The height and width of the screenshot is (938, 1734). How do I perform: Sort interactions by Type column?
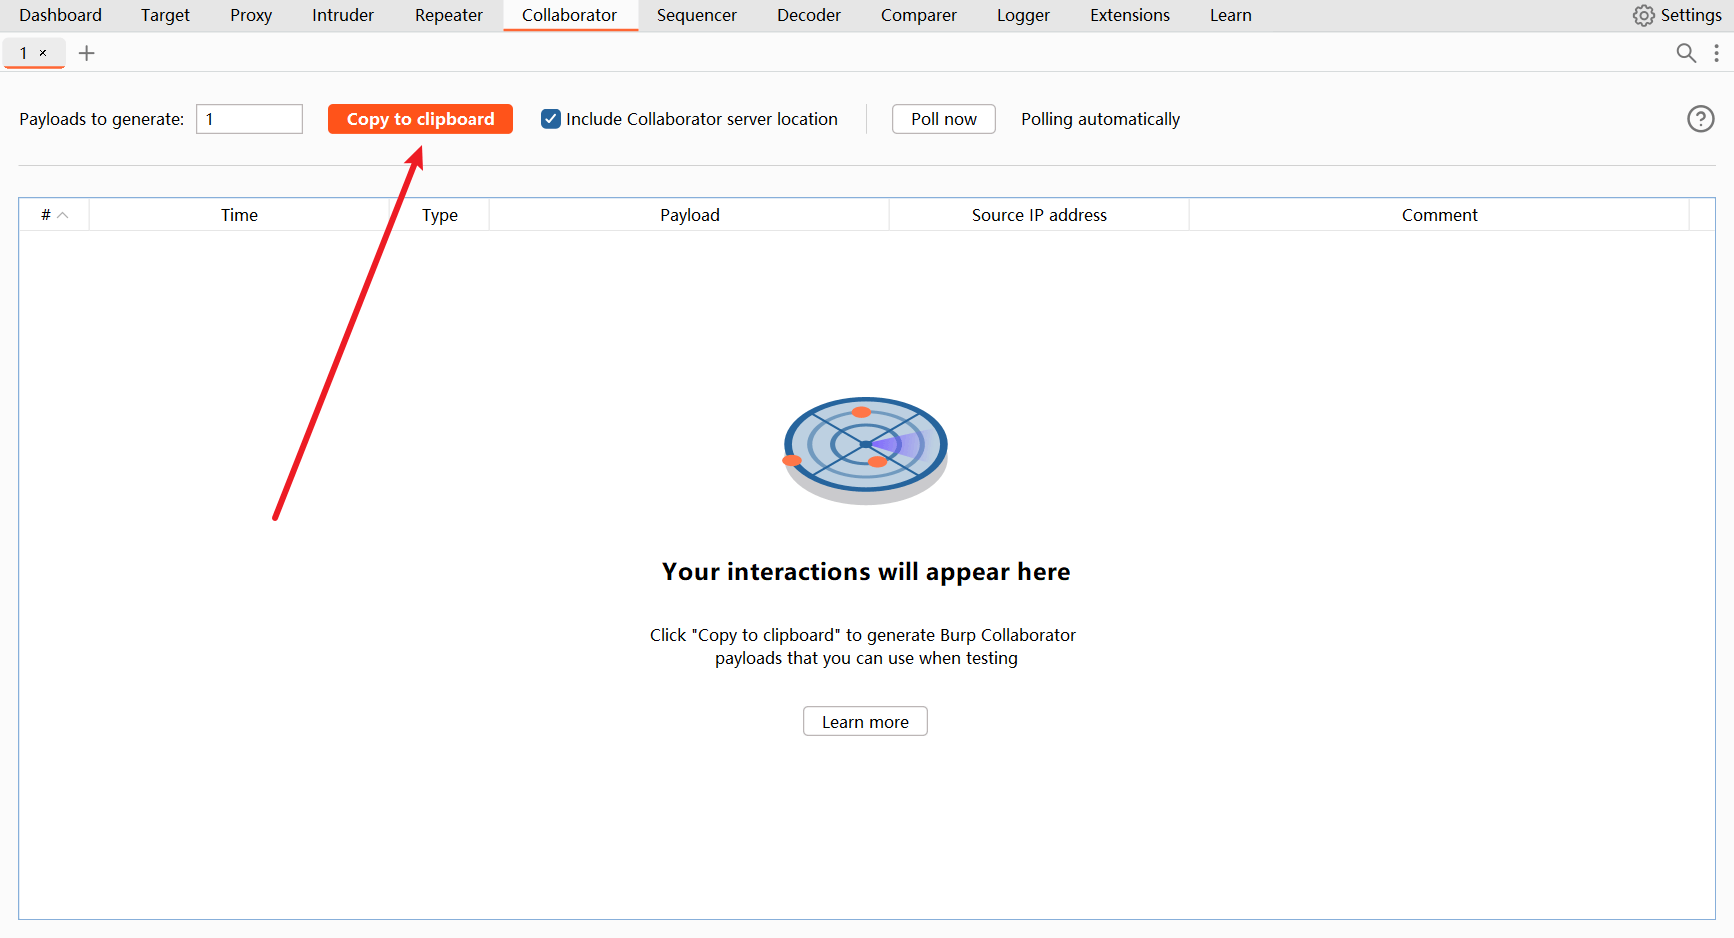[439, 215]
